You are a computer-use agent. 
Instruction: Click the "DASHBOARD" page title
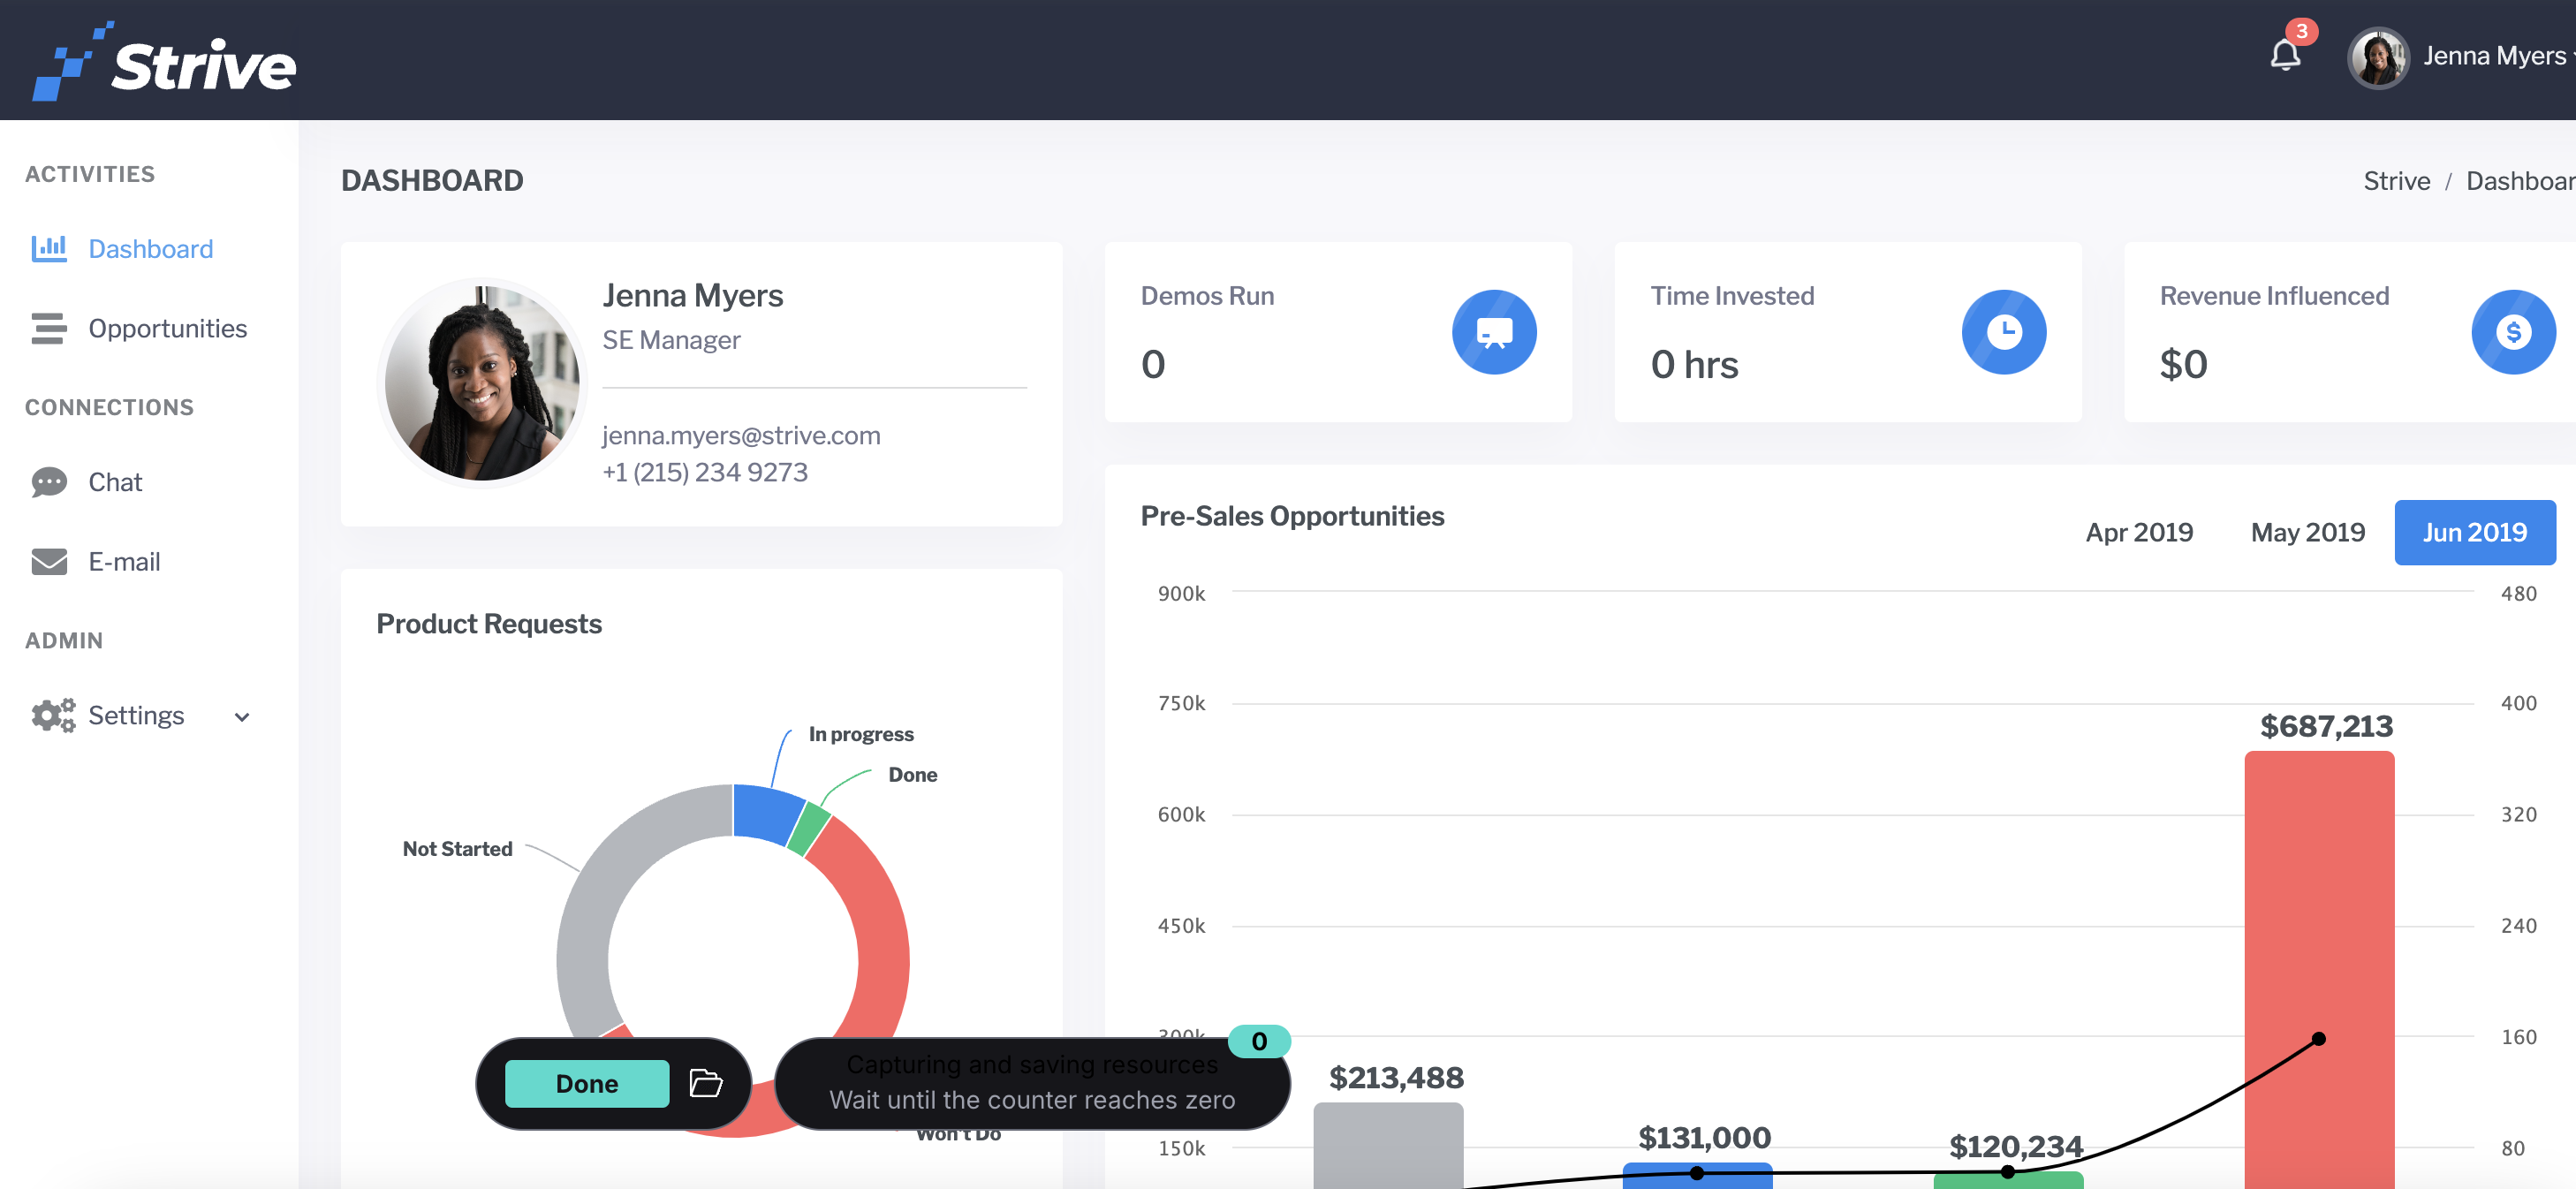tap(432, 180)
